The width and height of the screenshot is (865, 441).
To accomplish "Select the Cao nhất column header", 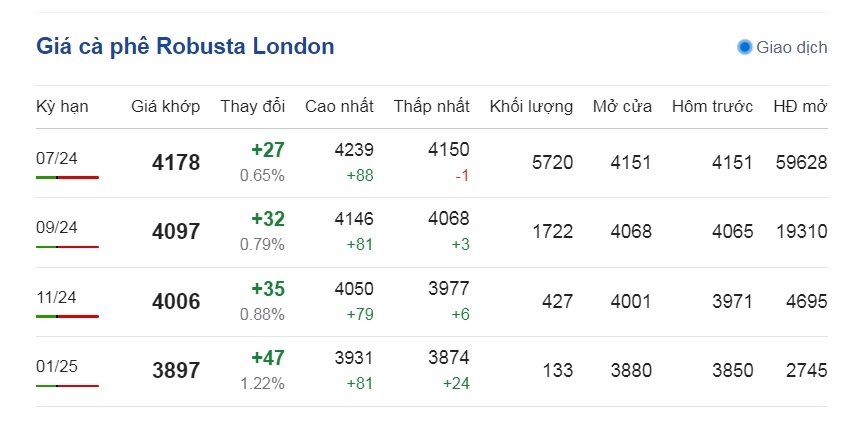I will (339, 107).
